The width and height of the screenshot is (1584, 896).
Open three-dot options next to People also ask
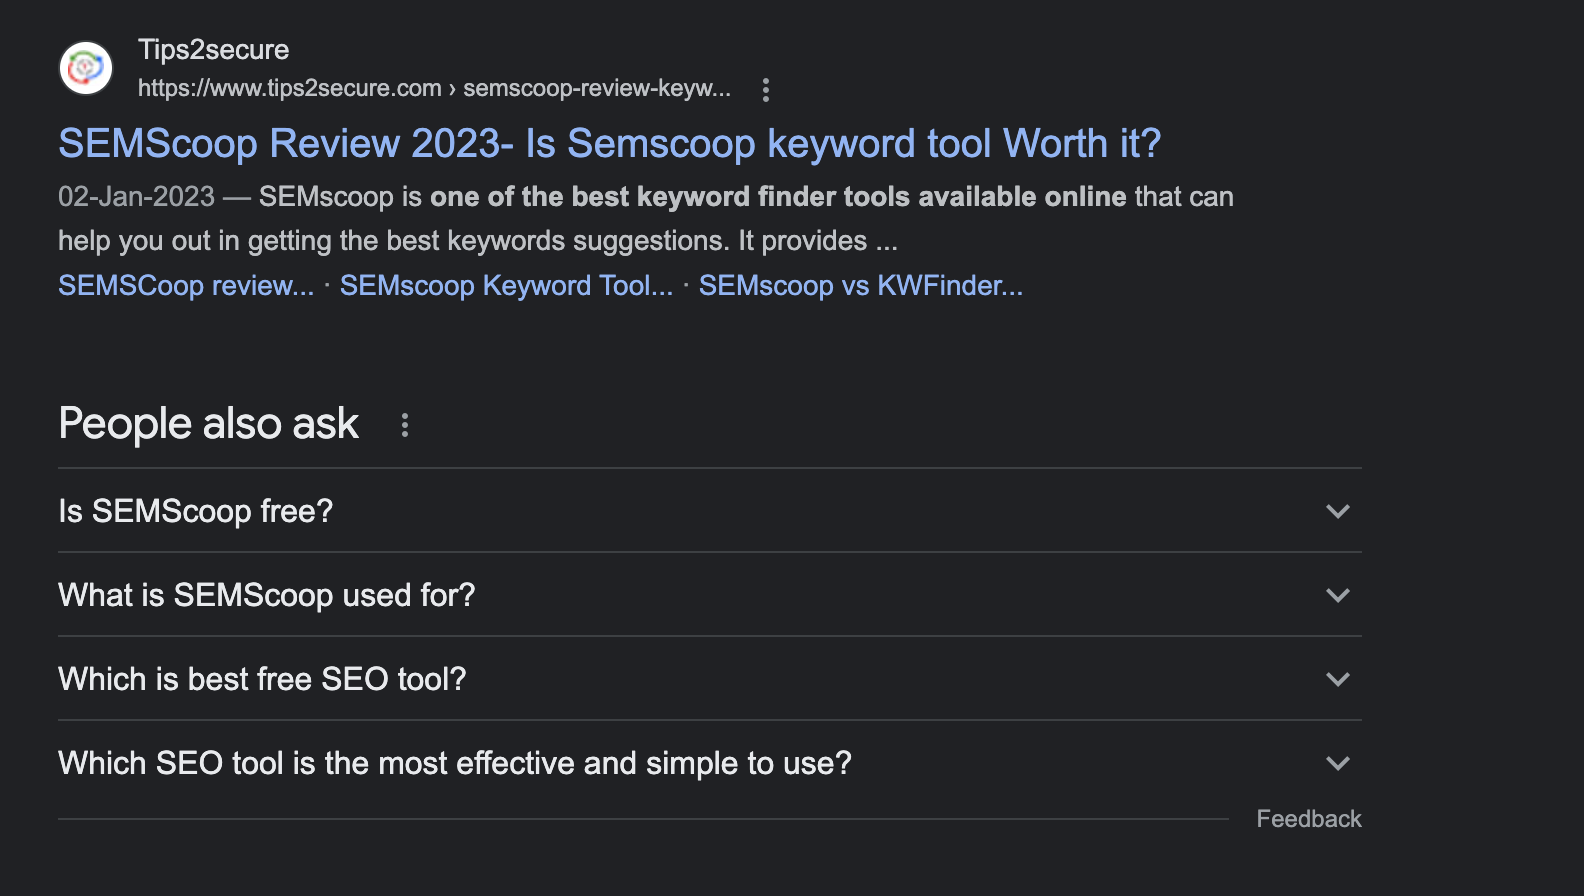[x=405, y=425]
